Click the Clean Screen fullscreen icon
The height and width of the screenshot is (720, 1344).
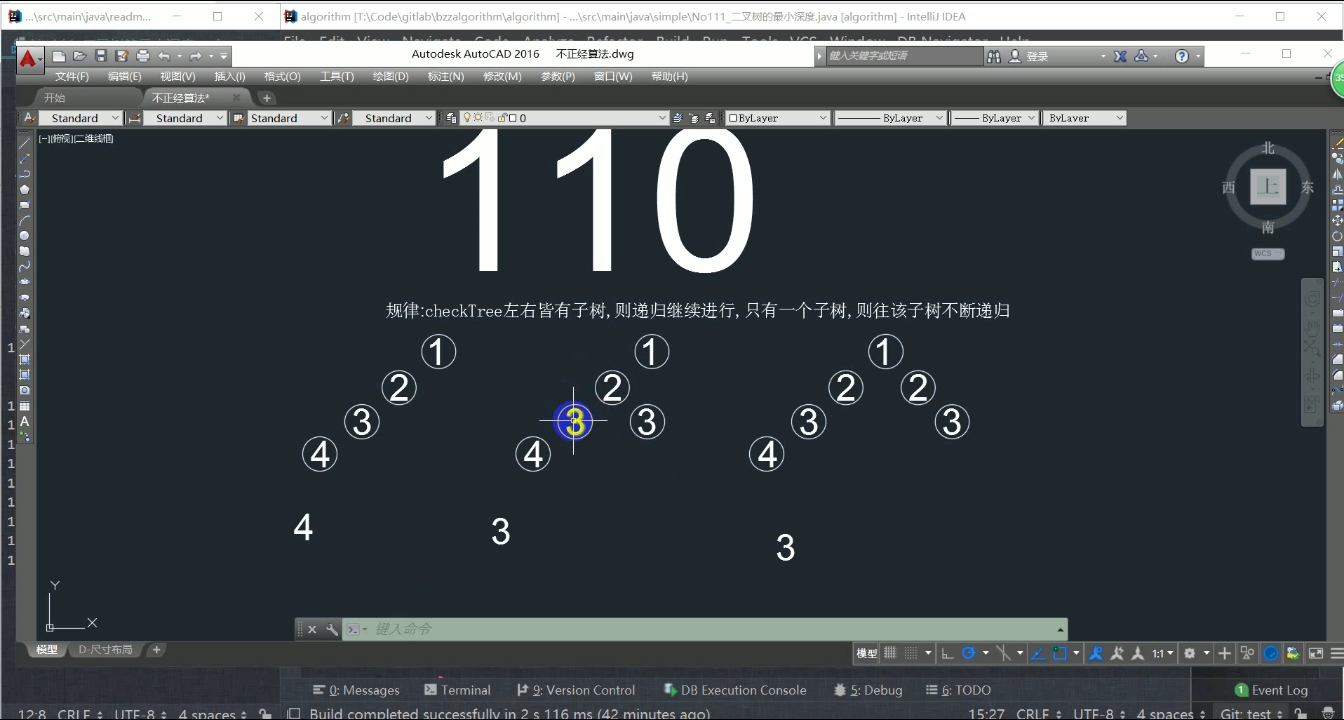click(x=1316, y=653)
